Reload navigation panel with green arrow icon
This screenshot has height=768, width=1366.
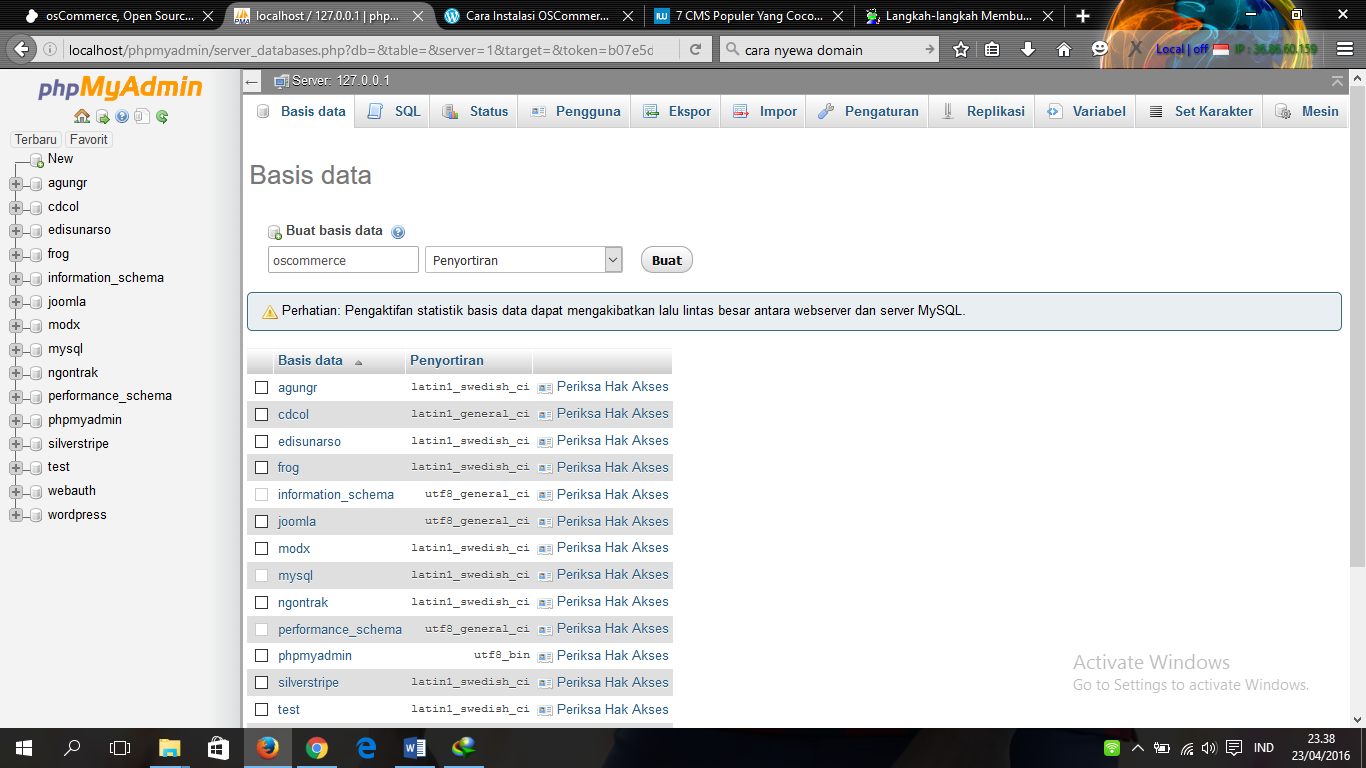click(162, 117)
